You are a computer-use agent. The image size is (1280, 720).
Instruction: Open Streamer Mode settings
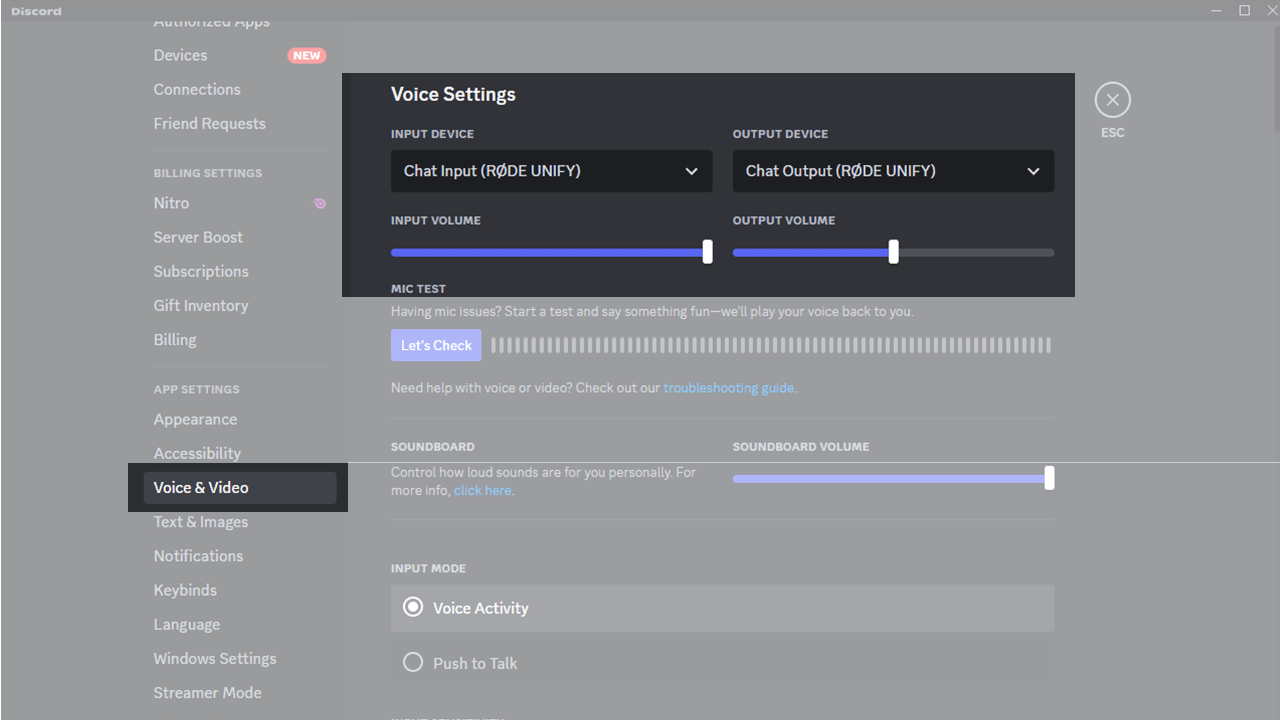point(207,692)
